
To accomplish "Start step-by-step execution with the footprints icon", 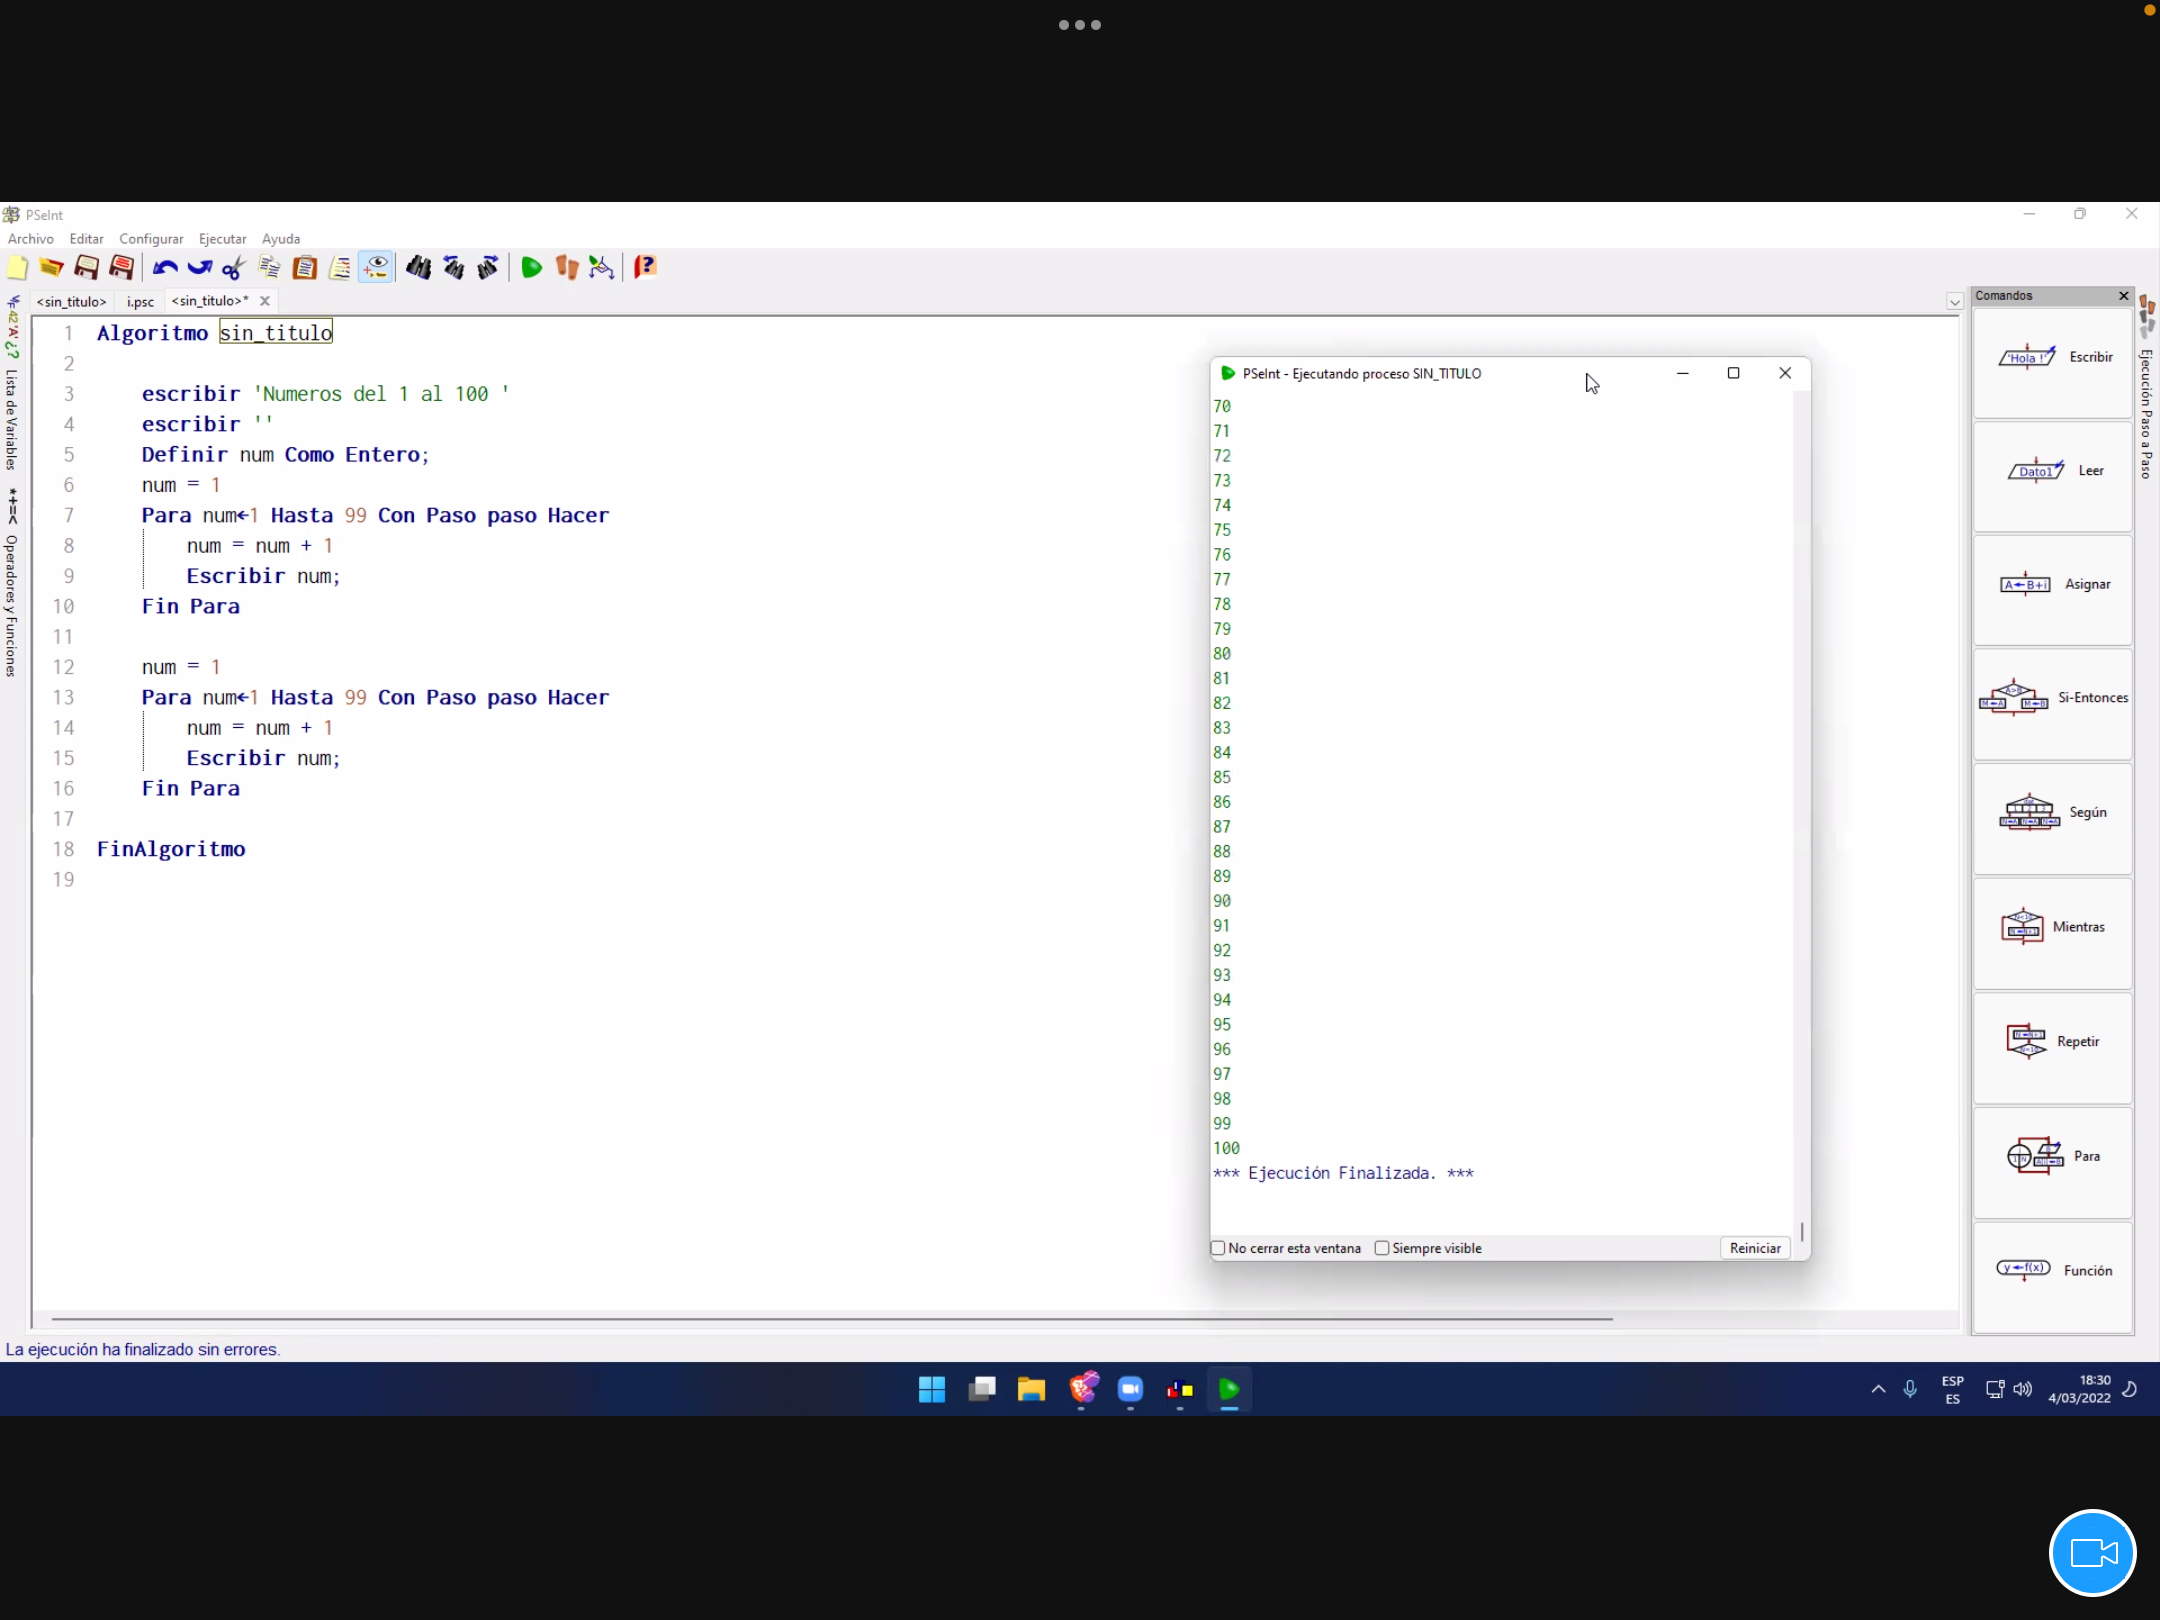I will (566, 267).
